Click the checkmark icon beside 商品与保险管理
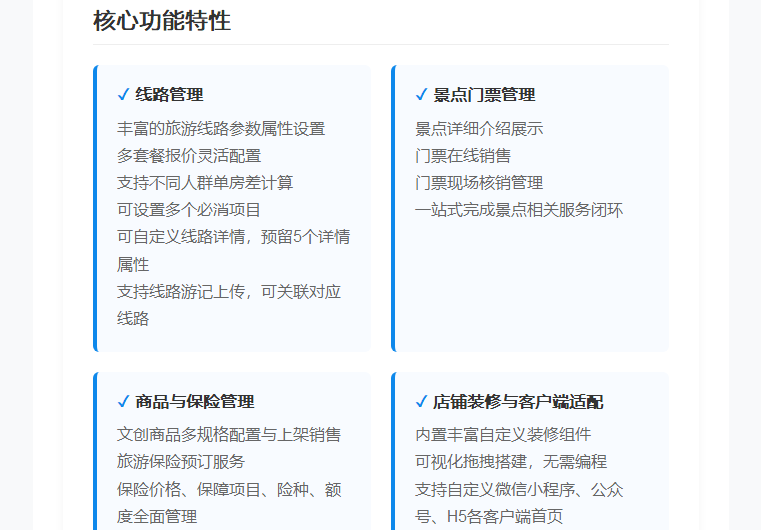 point(123,401)
